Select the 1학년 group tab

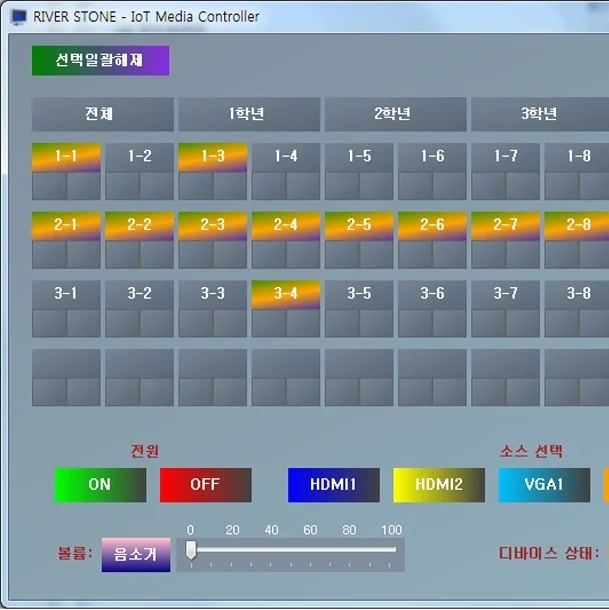point(249,114)
